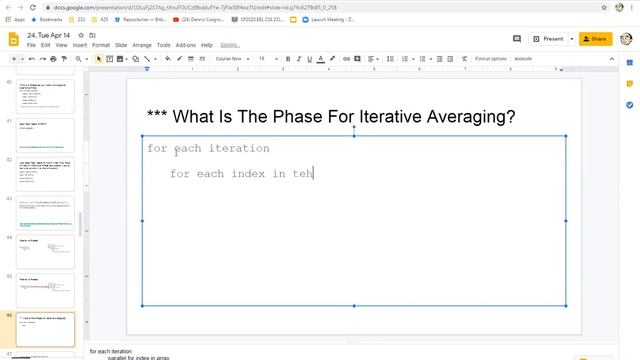
Task: Click the Border color pencil icon
Action: coord(179,59)
